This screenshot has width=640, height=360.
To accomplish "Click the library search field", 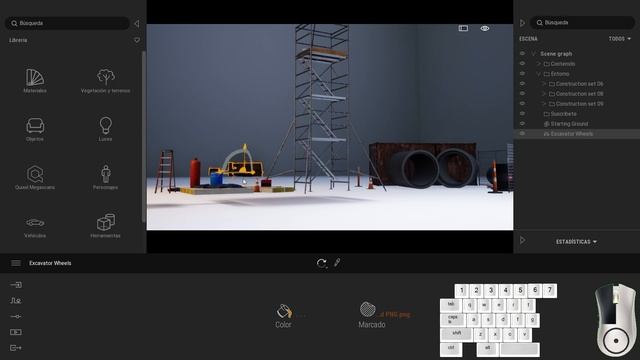I will [67, 23].
